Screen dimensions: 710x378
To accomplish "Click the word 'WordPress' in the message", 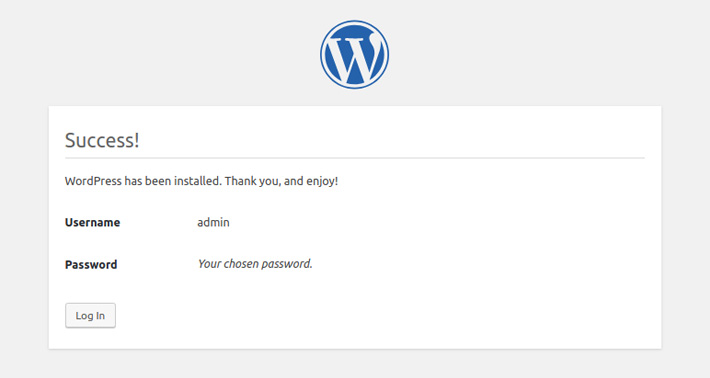I will coord(93,181).
